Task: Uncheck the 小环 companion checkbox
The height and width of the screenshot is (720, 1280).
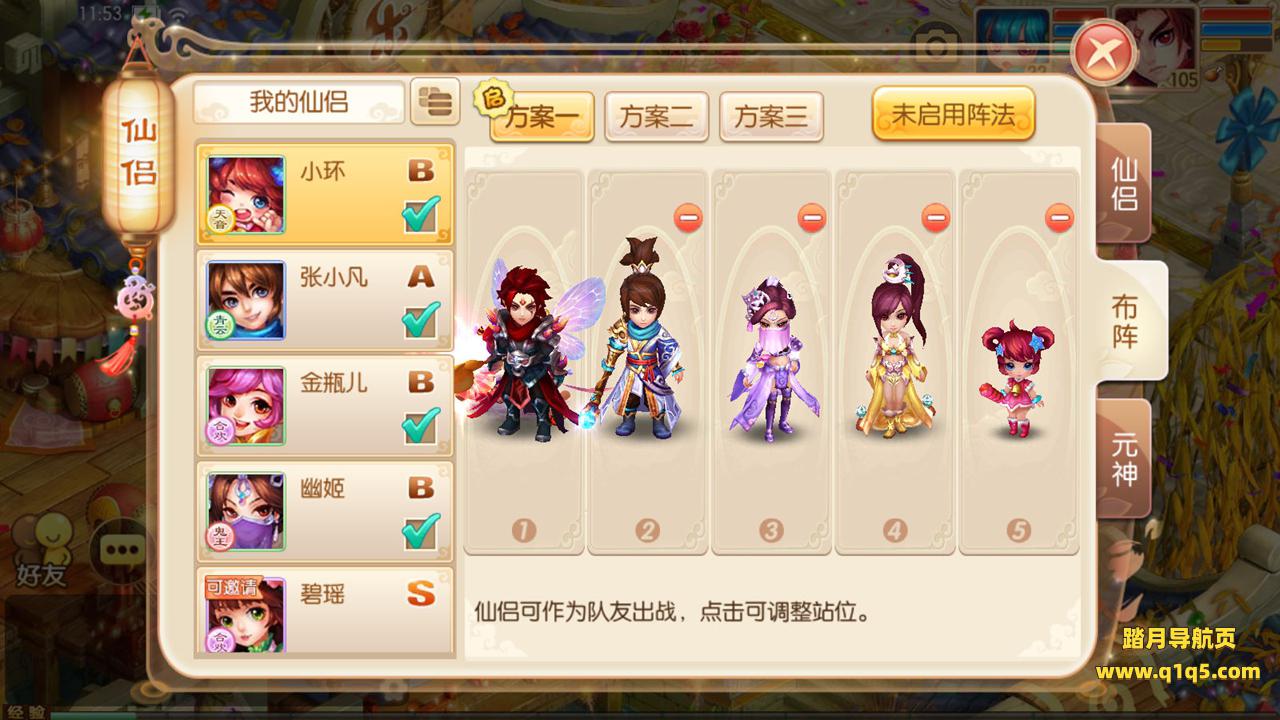Action: pyautogui.click(x=421, y=213)
